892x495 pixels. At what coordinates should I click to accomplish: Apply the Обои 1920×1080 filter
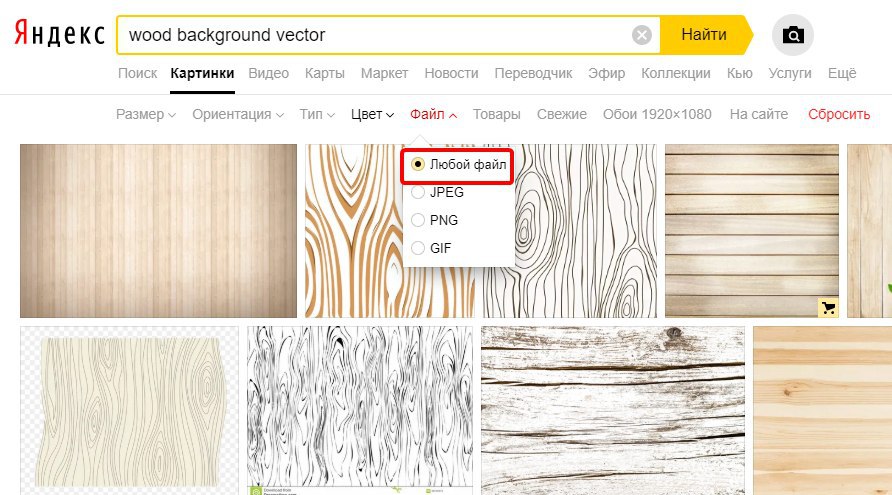click(x=657, y=114)
